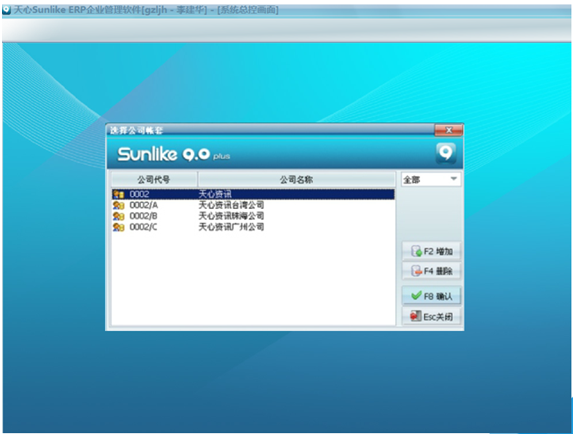Select the highlighted 天心资讯 company name

[215, 194]
